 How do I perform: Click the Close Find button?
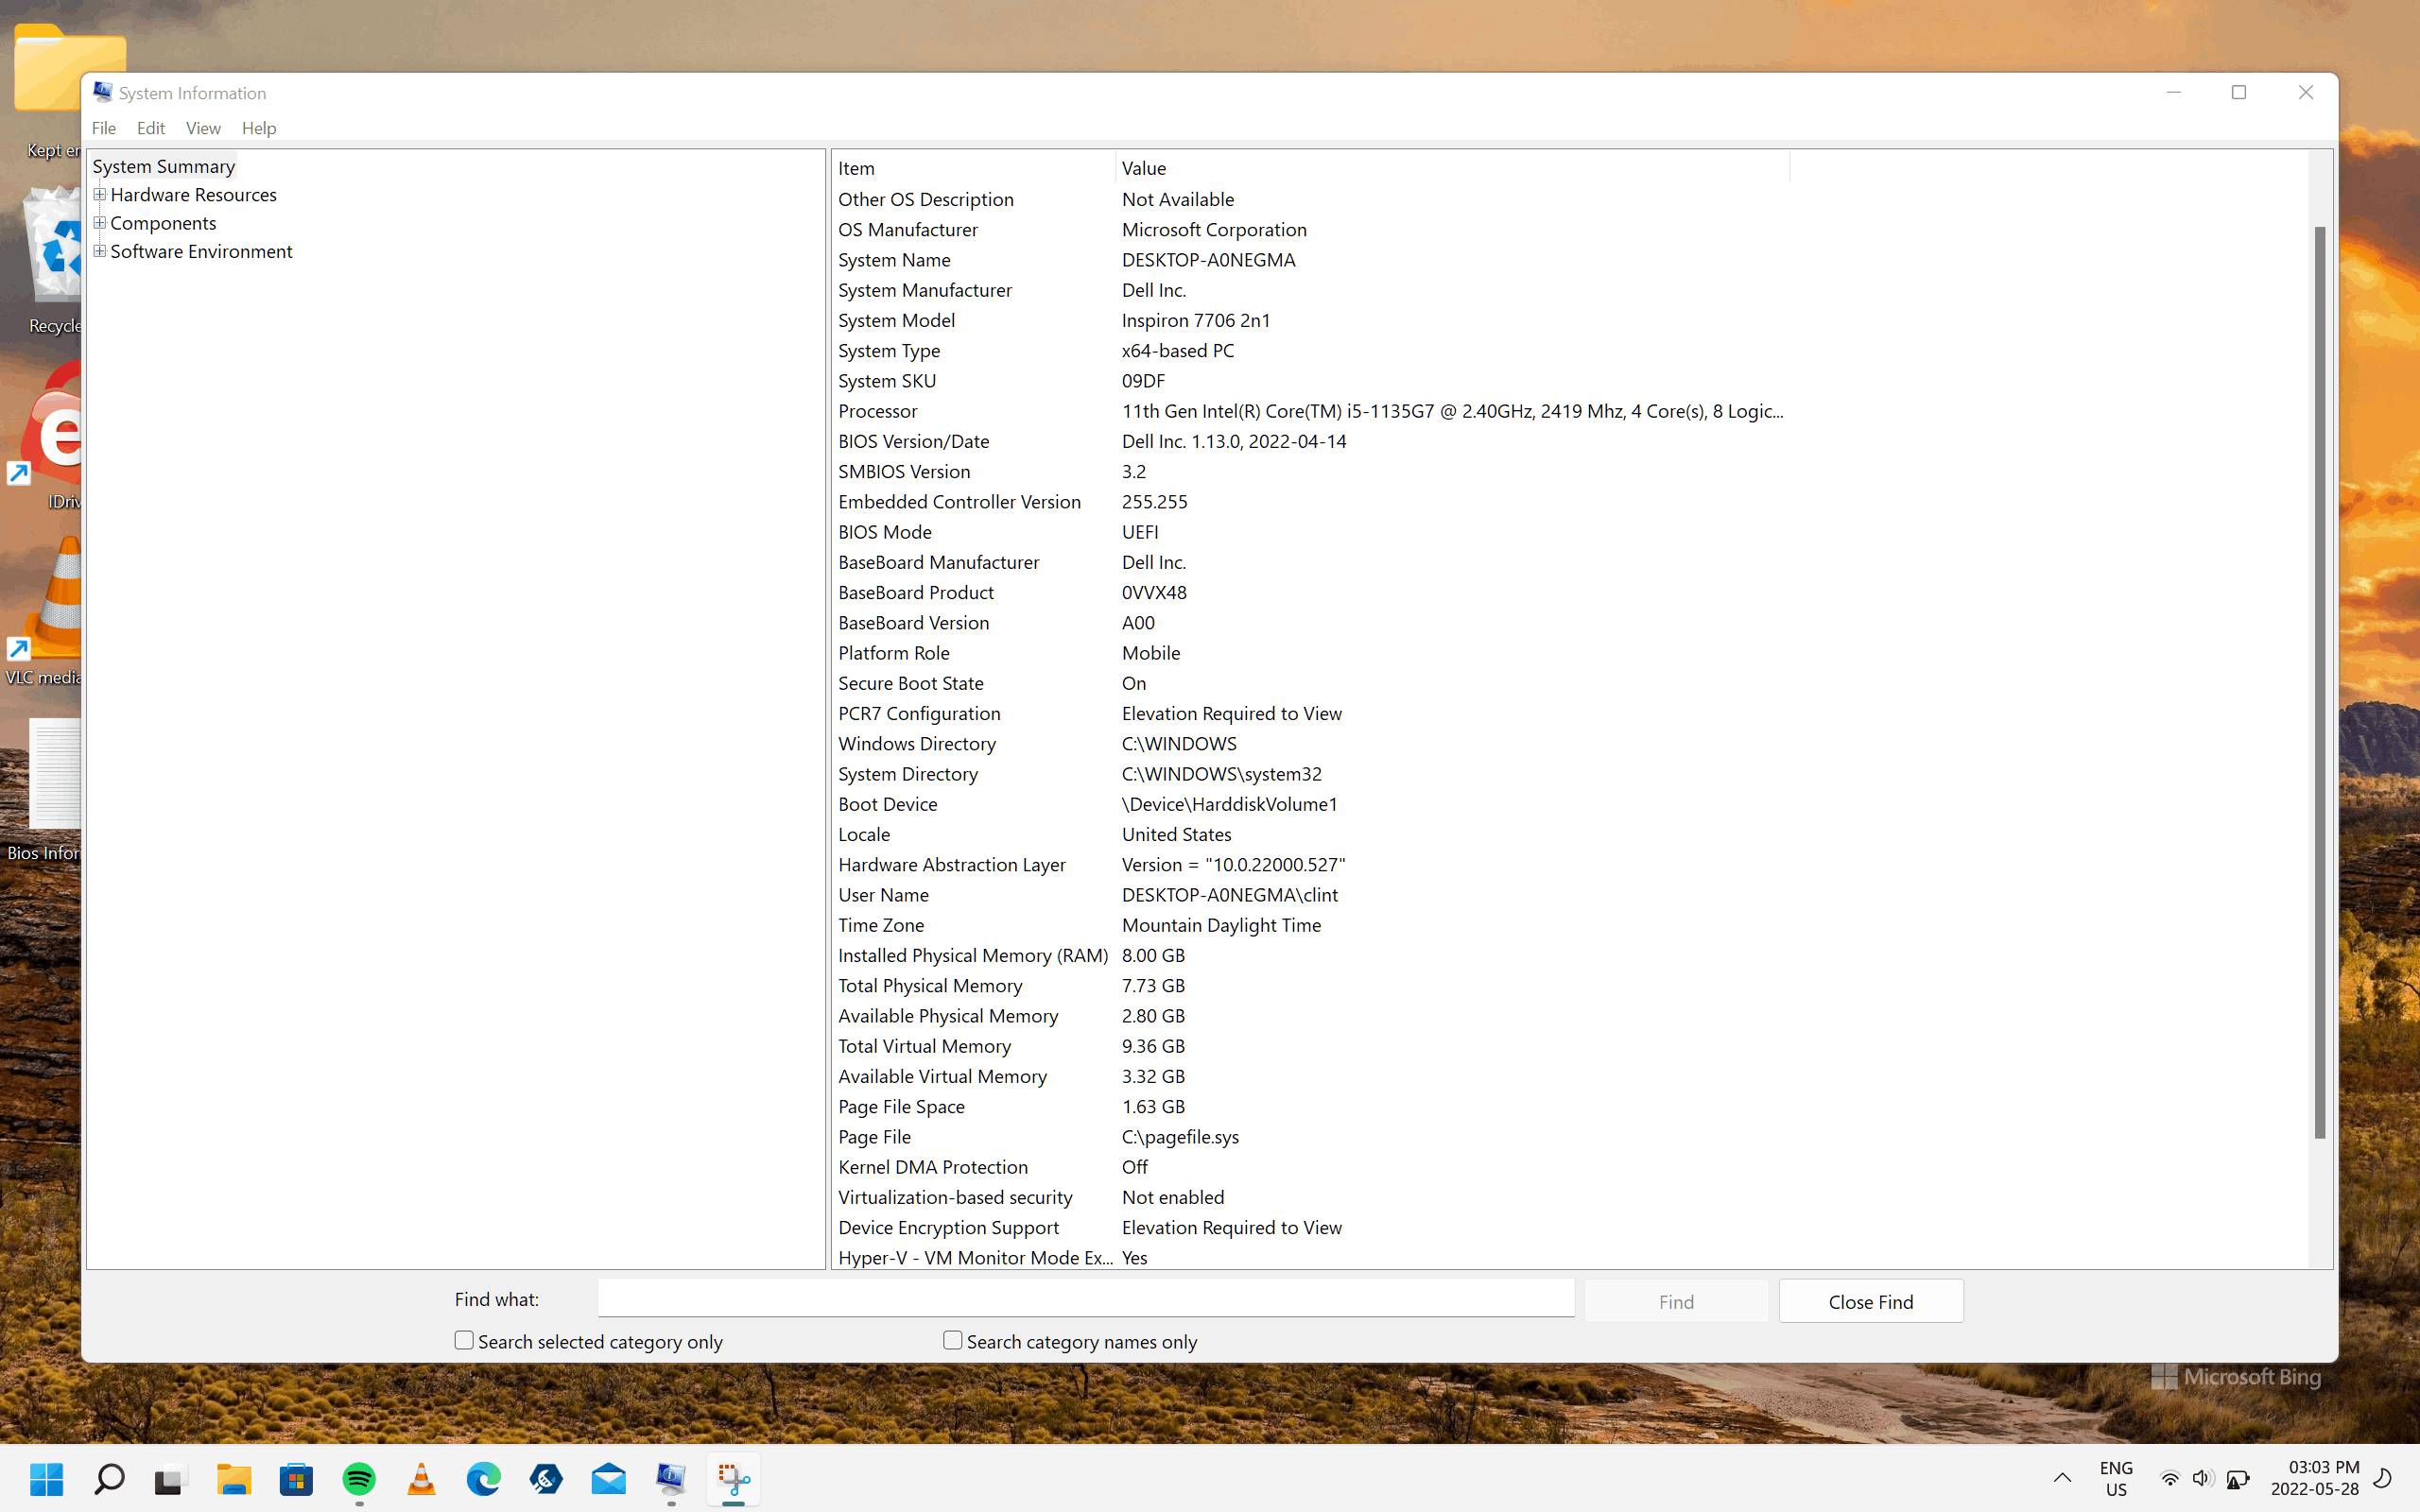[1871, 1301]
